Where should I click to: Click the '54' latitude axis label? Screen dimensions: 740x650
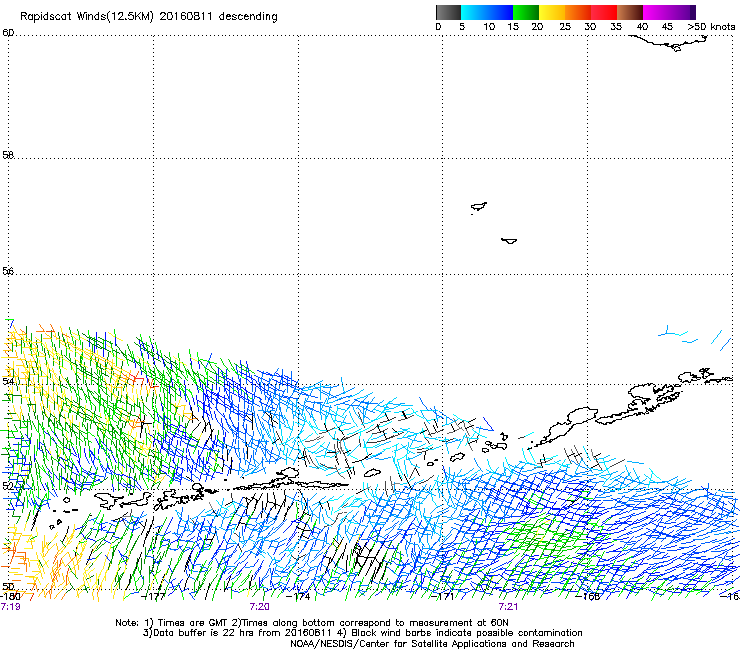pyautogui.click(x=8, y=381)
